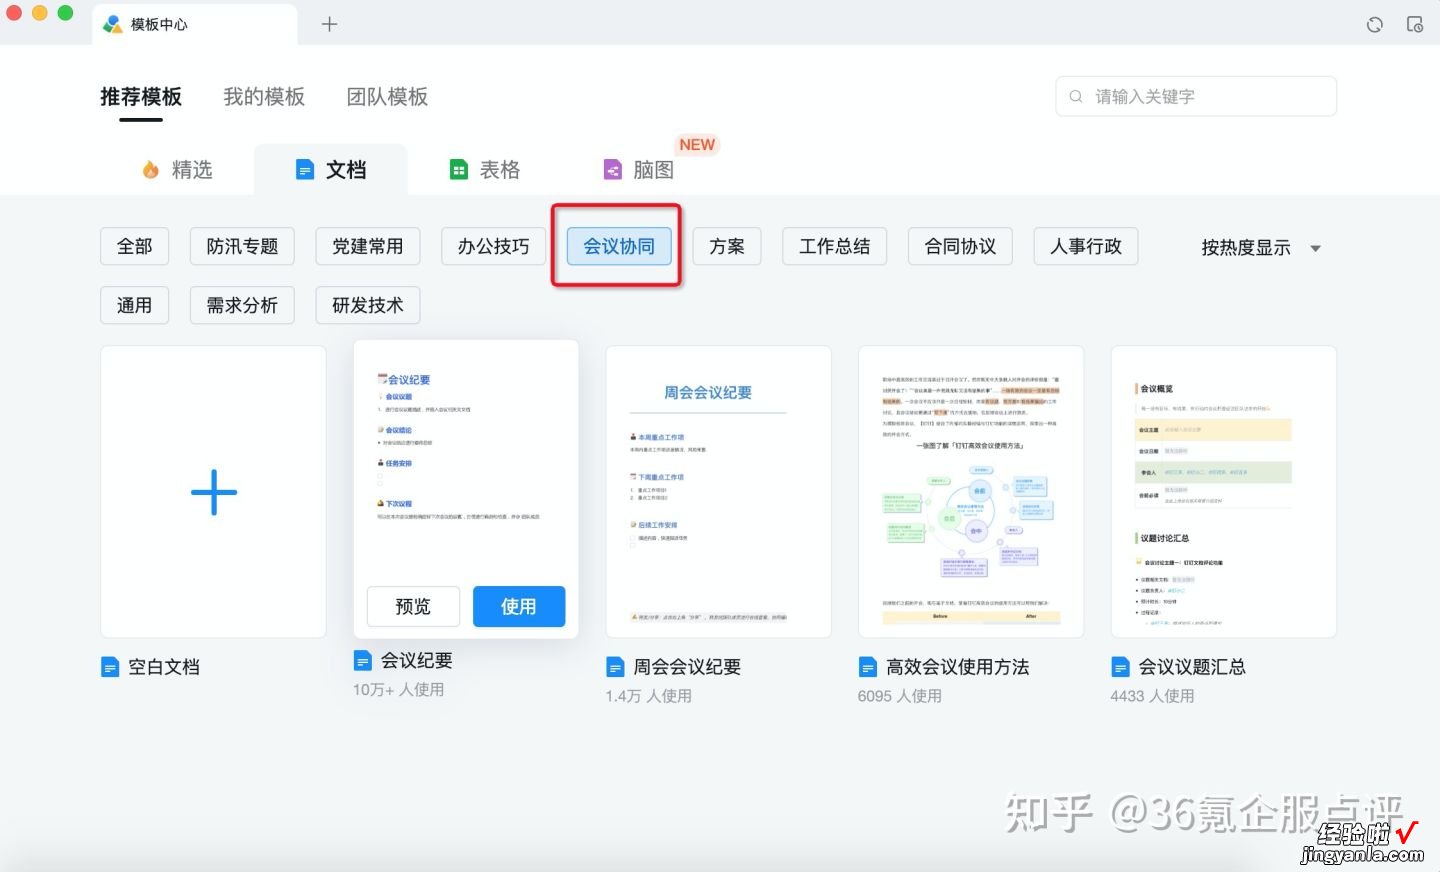1440x872 pixels.
Task: Filter by 会议协同 tag
Action: click(x=619, y=246)
